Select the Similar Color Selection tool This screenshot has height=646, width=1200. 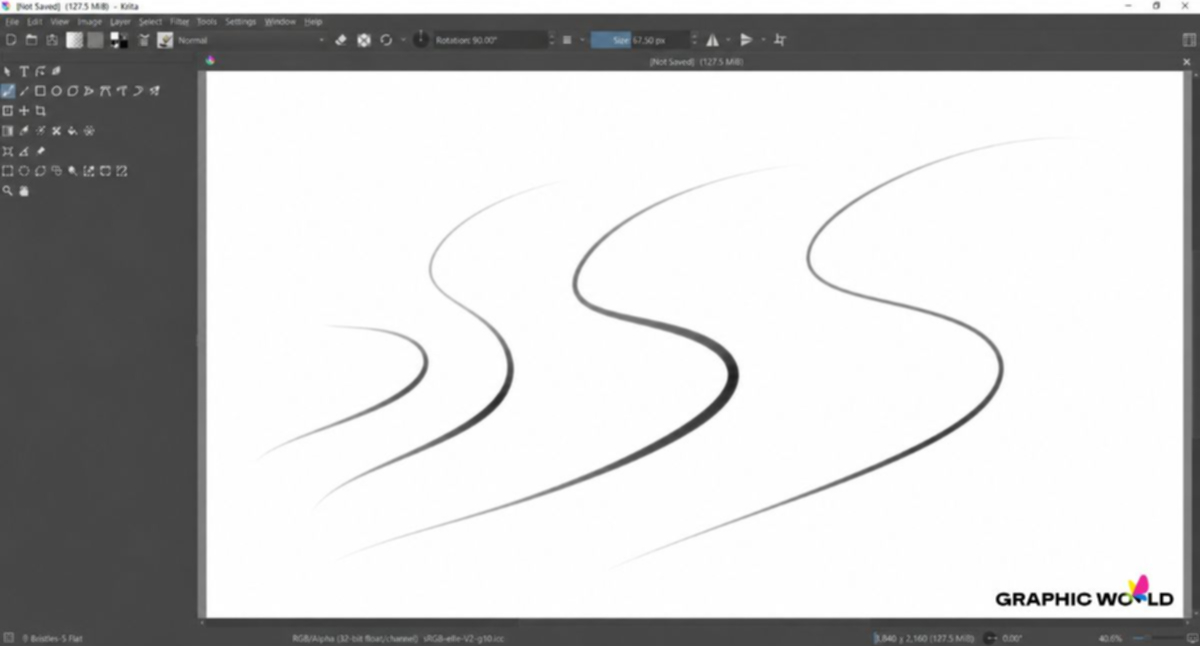tap(89, 171)
